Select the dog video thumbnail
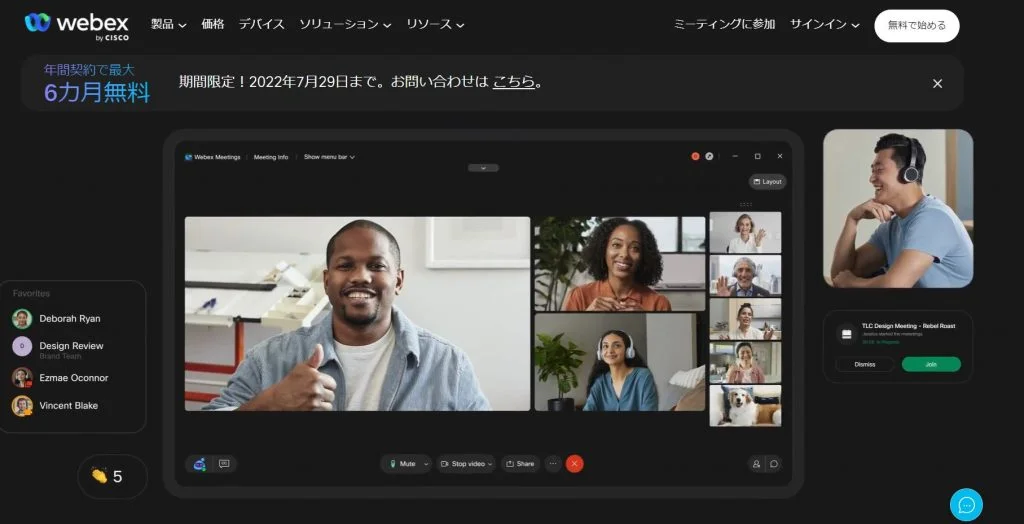This screenshot has height=524, width=1024. pos(745,406)
